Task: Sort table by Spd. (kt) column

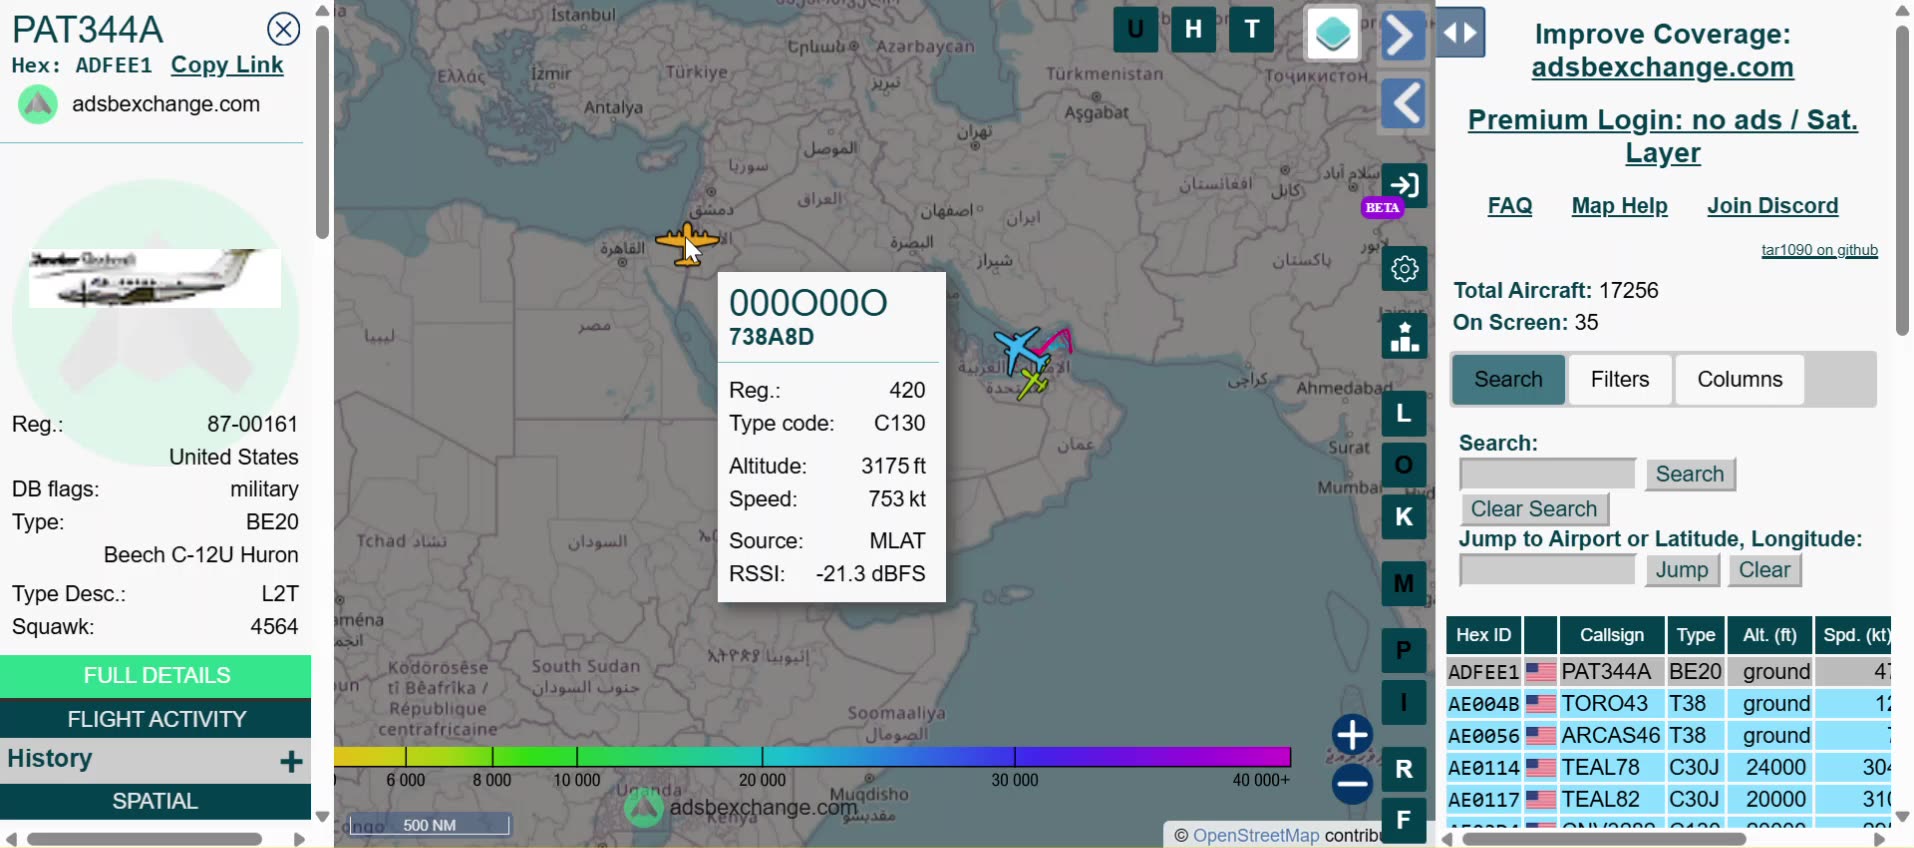Action: (x=1854, y=635)
